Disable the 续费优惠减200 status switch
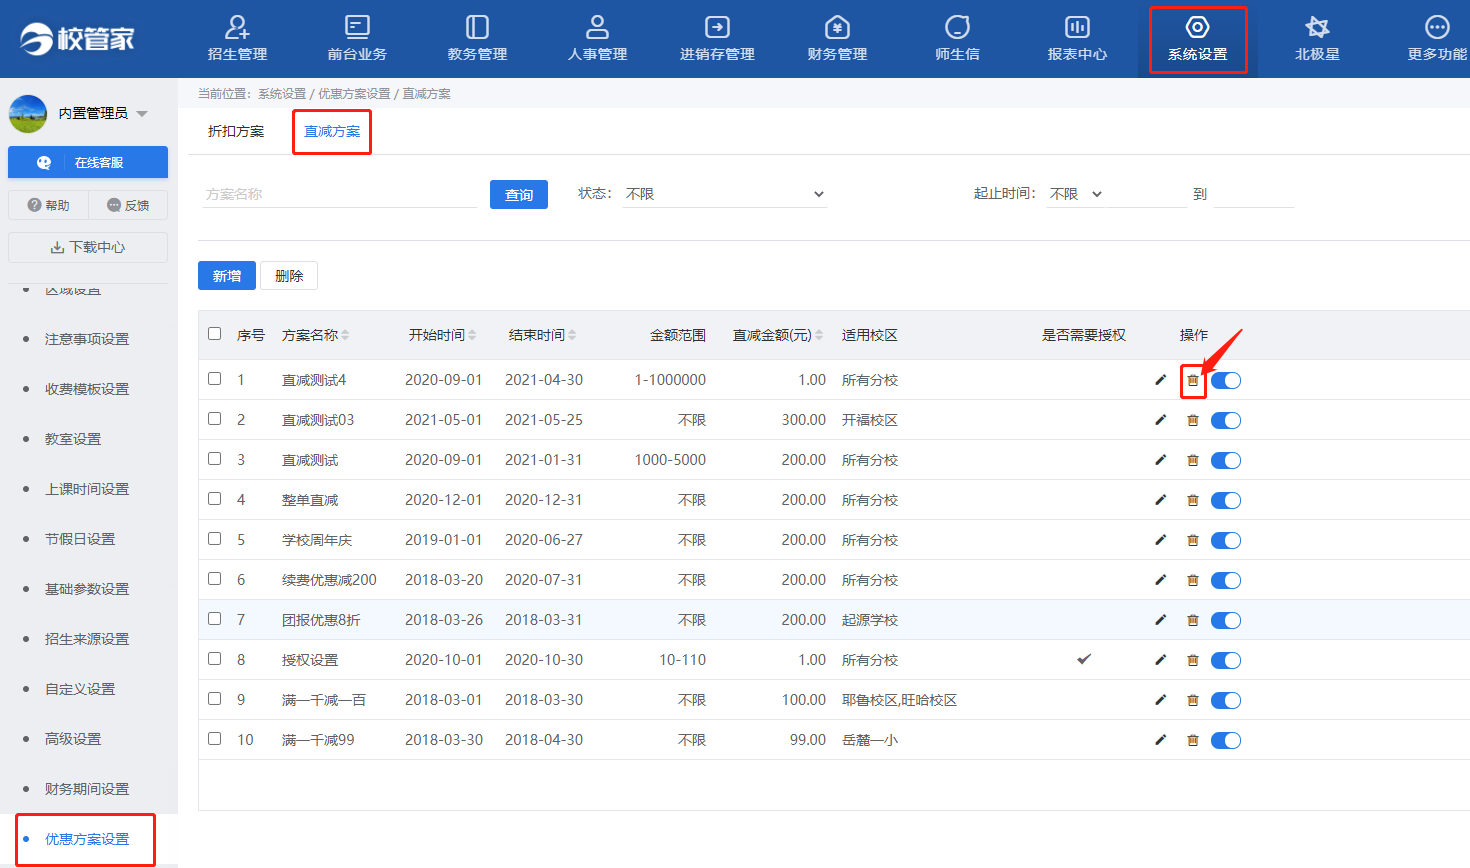This screenshot has width=1470, height=868. pos(1226,580)
